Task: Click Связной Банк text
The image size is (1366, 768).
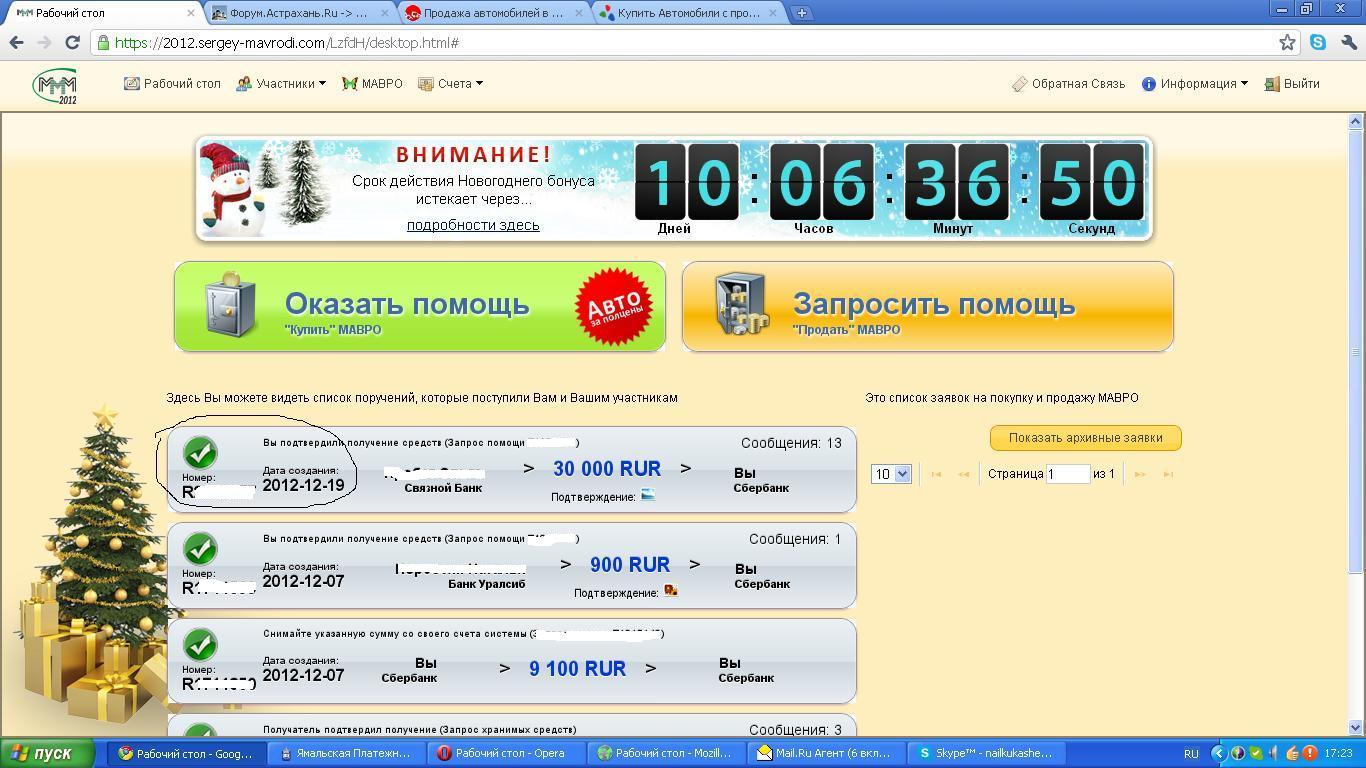Action: tap(443, 488)
